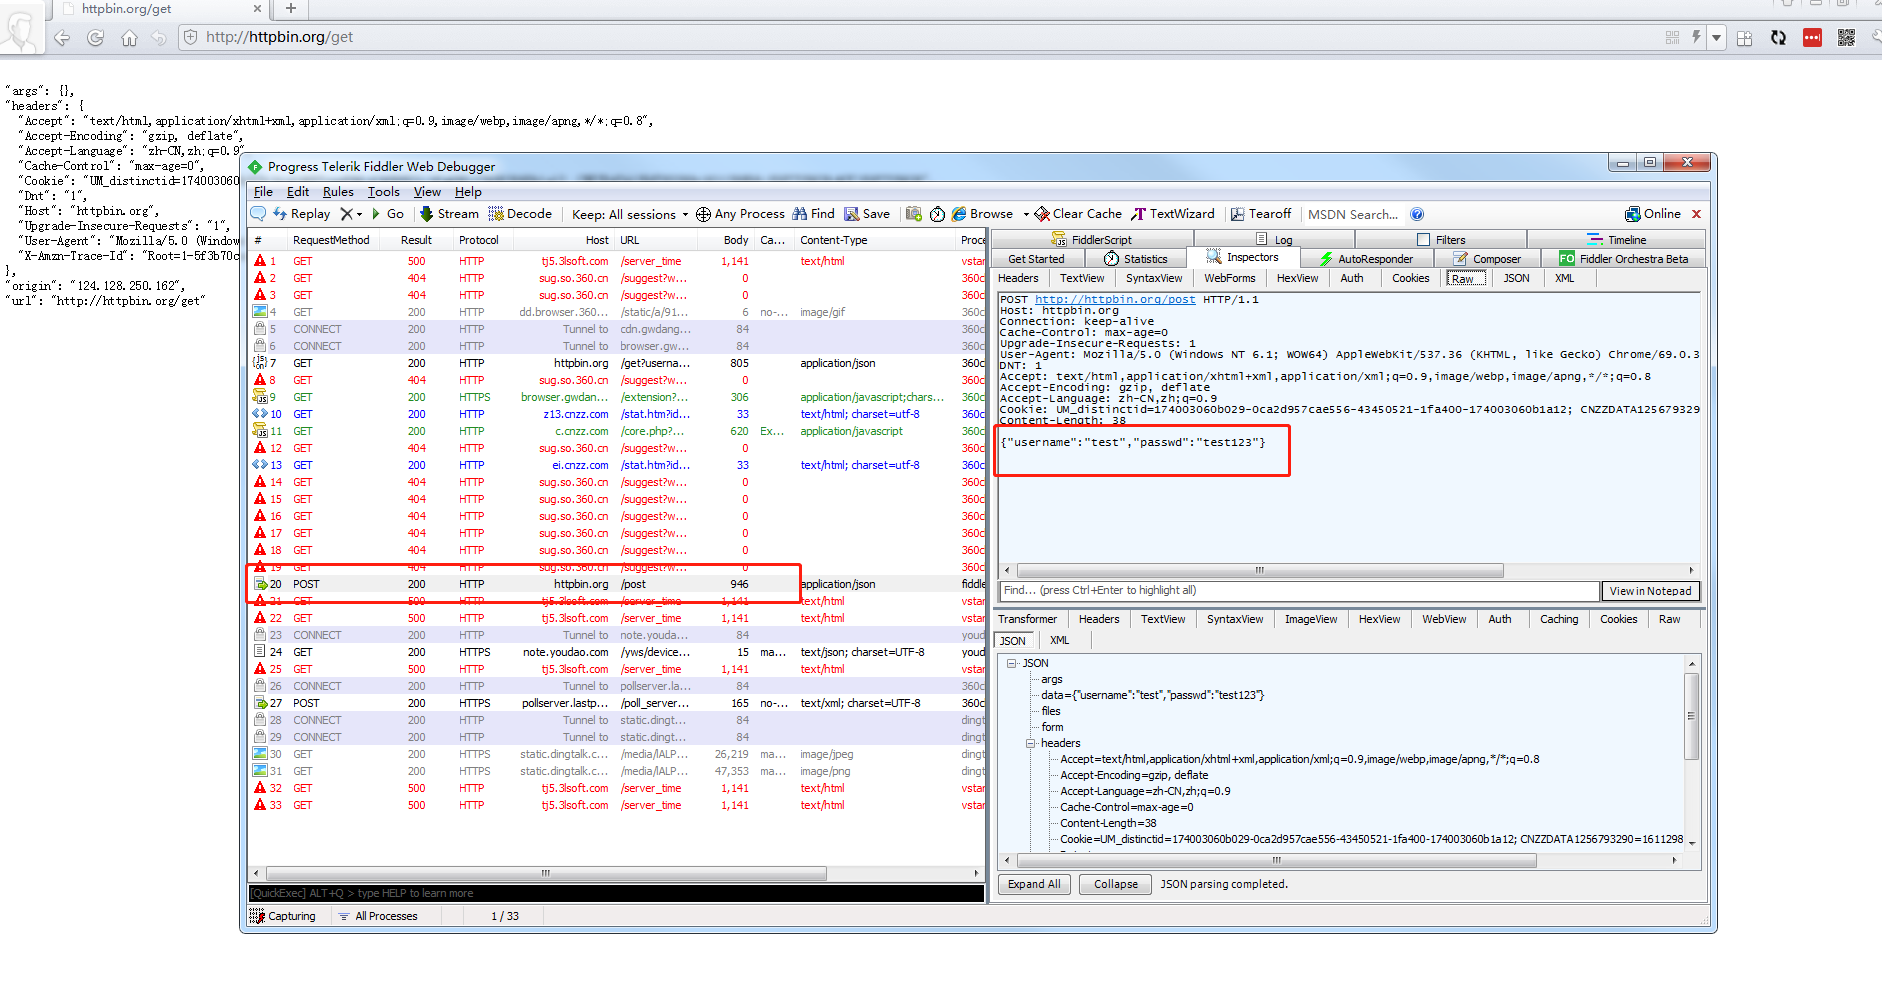Open the Rules menu
This screenshot has width=1882, height=981.
(x=338, y=192)
